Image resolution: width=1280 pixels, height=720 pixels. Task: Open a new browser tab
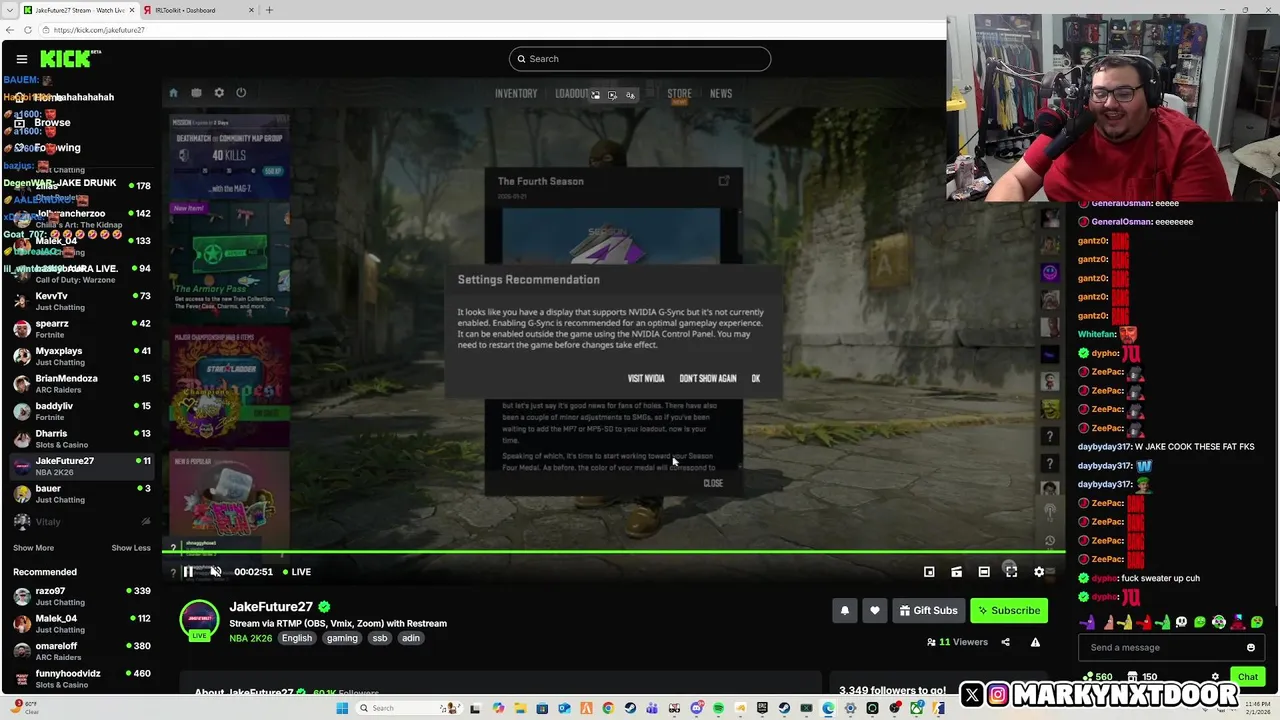(x=269, y=10)
